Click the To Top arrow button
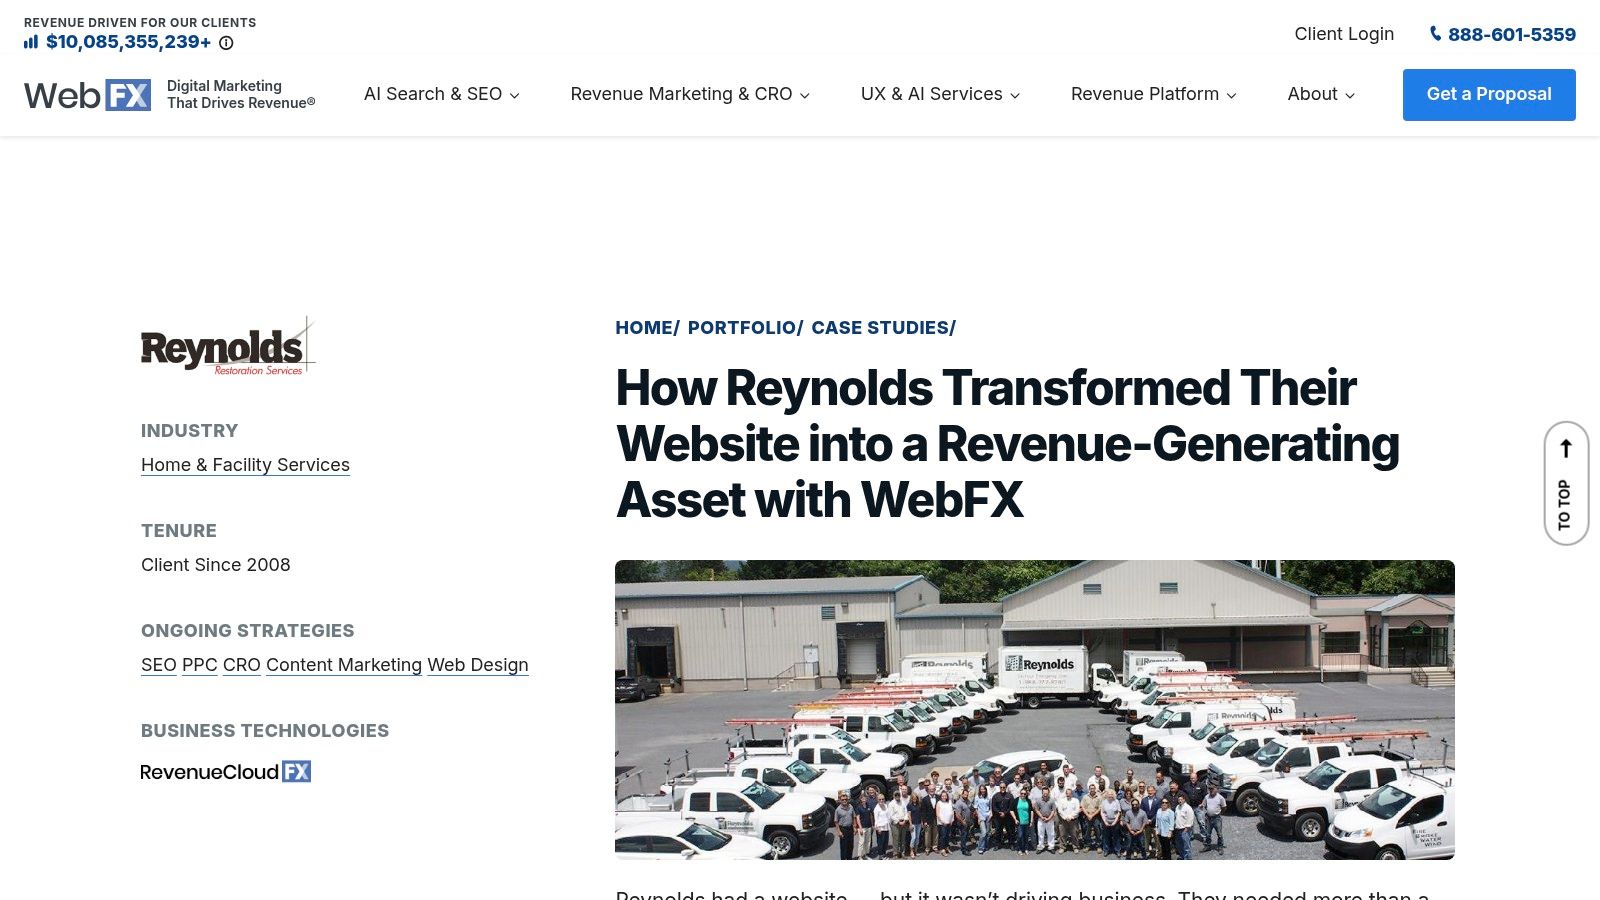This screenshot has width=1600, height=900. [x=1566, y=484]
